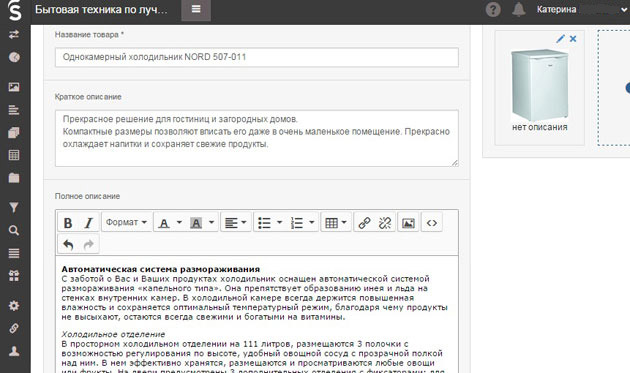Open the gift box sidebar icon
Screen dimensions: 630x373
pyautogui.click(x=14, y=276)
